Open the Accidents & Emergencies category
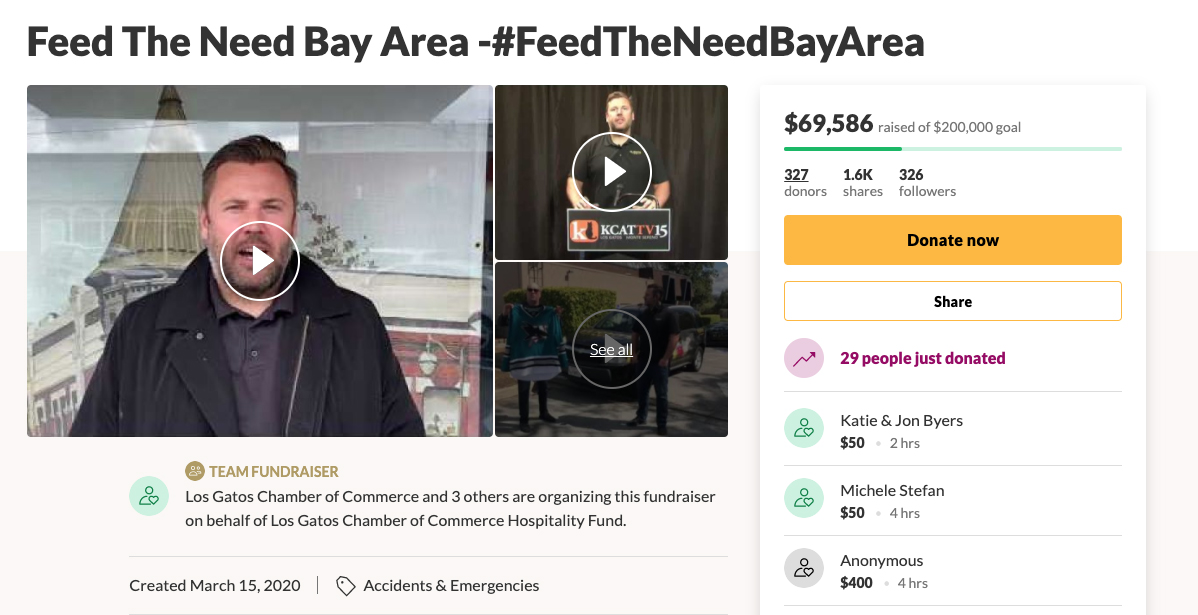 point(451,585)
